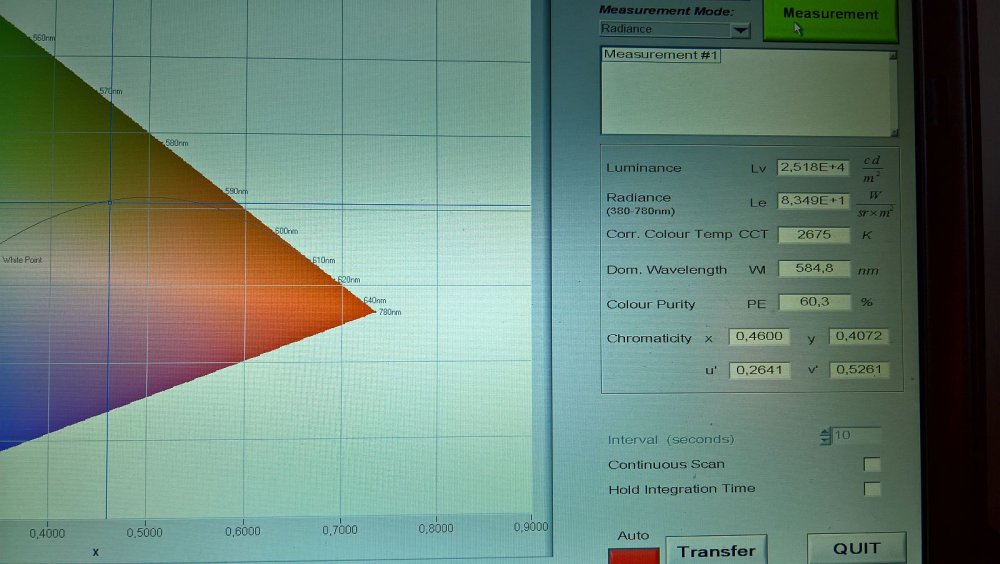Enable the Continuous Scan checkbox
Image resolution: width=1000 pixels, height=564 pixels.
pos(872,465)
